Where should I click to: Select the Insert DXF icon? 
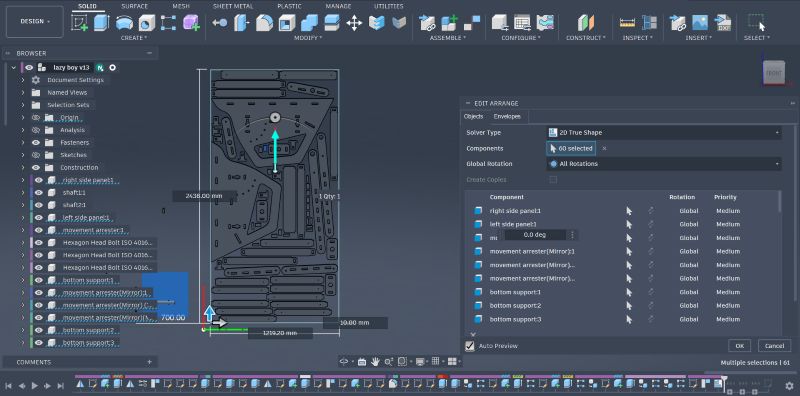722,22
